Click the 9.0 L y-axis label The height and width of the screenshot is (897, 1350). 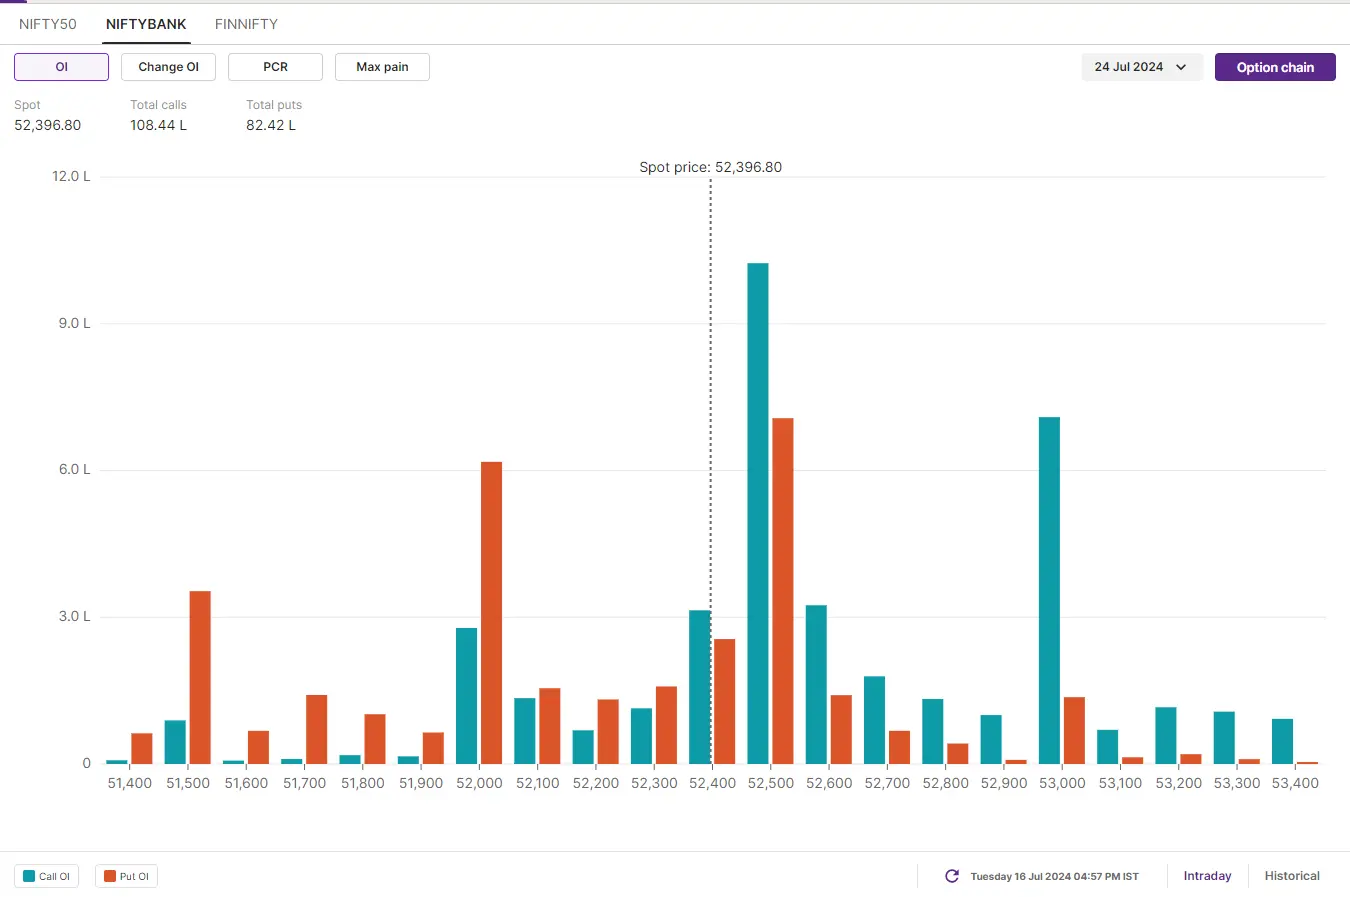(x=74, y=323)
